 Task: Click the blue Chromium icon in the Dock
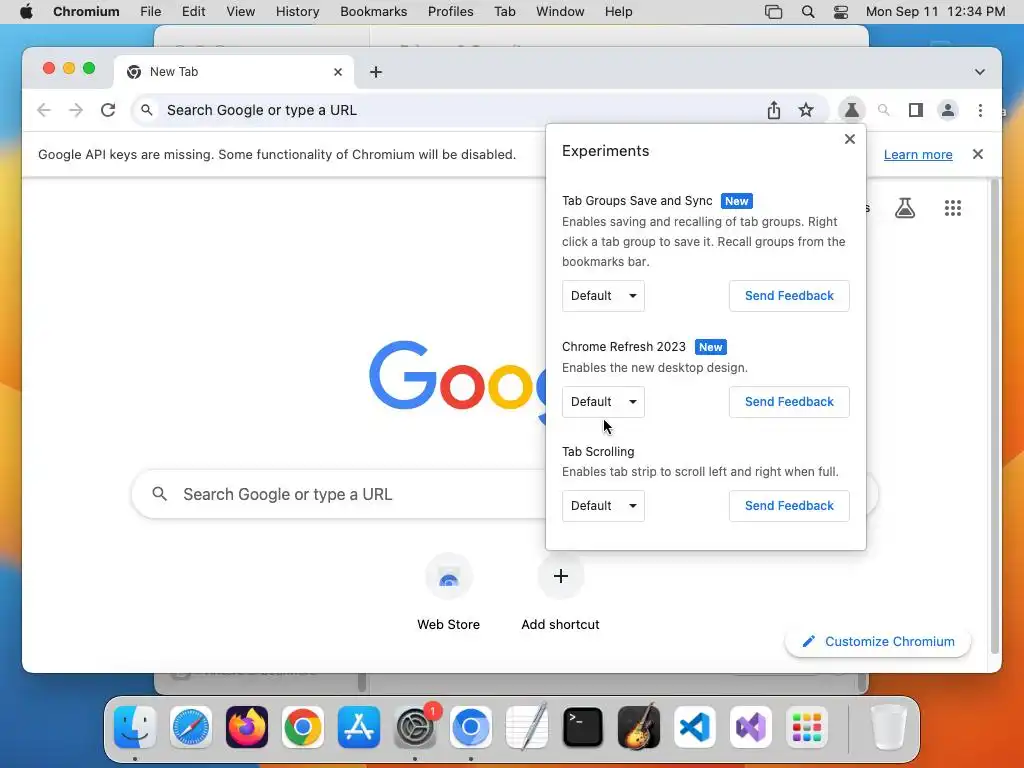point(470,727)
